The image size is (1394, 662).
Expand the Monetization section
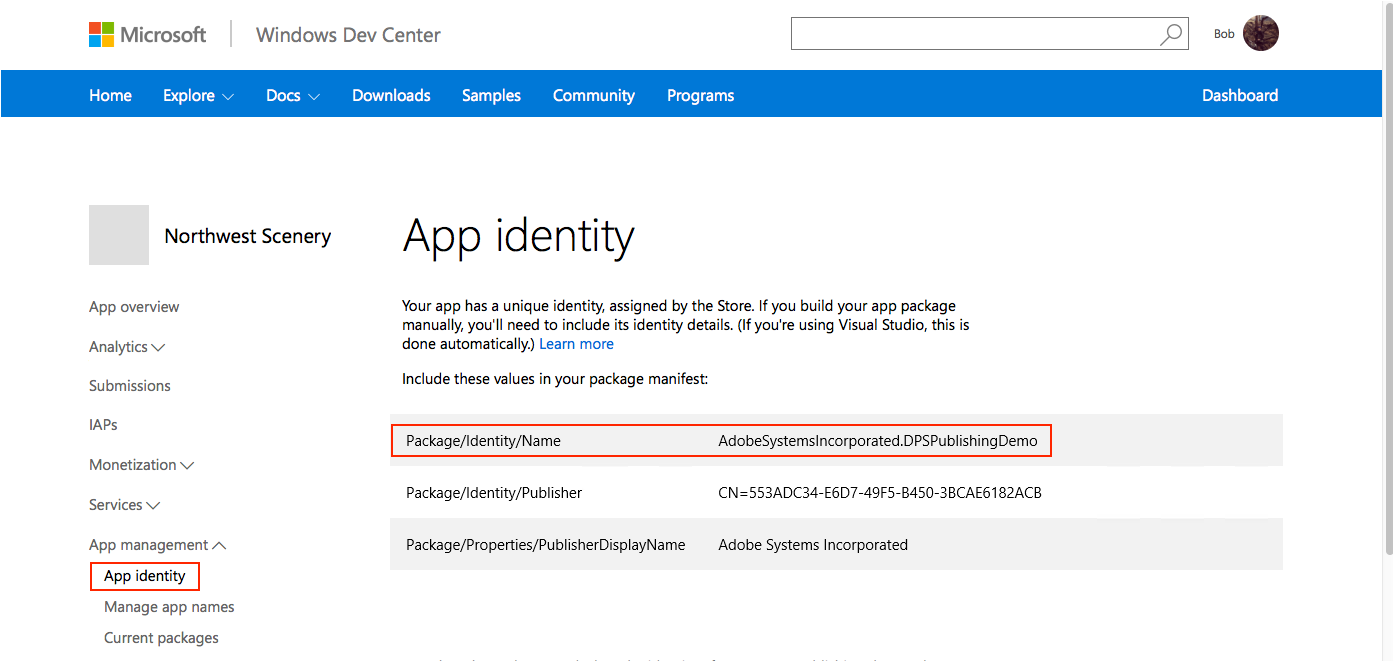tap(141, 465)
